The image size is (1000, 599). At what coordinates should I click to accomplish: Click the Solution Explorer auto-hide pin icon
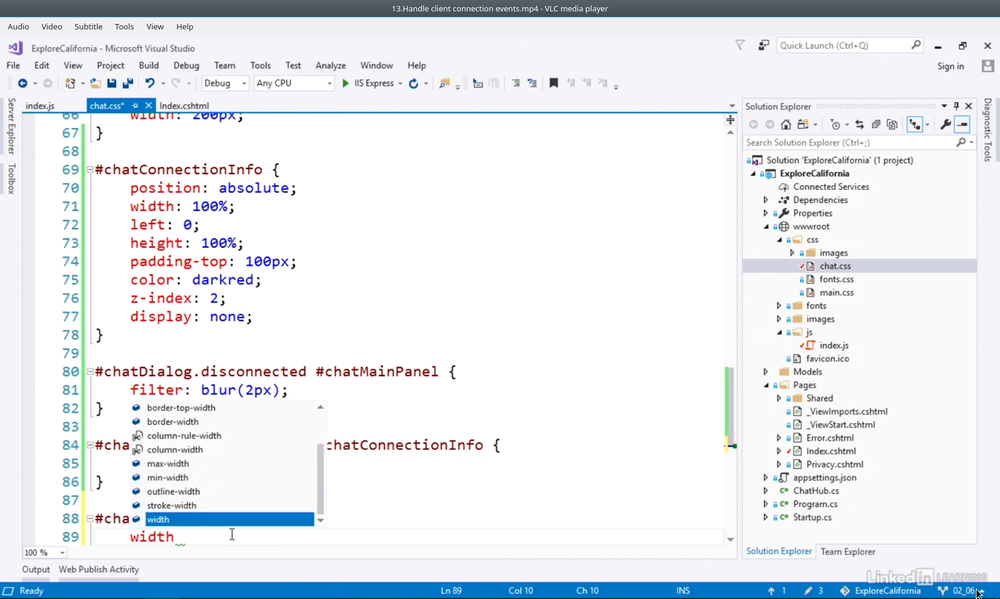pyautogui.click(x=956, y=106)
